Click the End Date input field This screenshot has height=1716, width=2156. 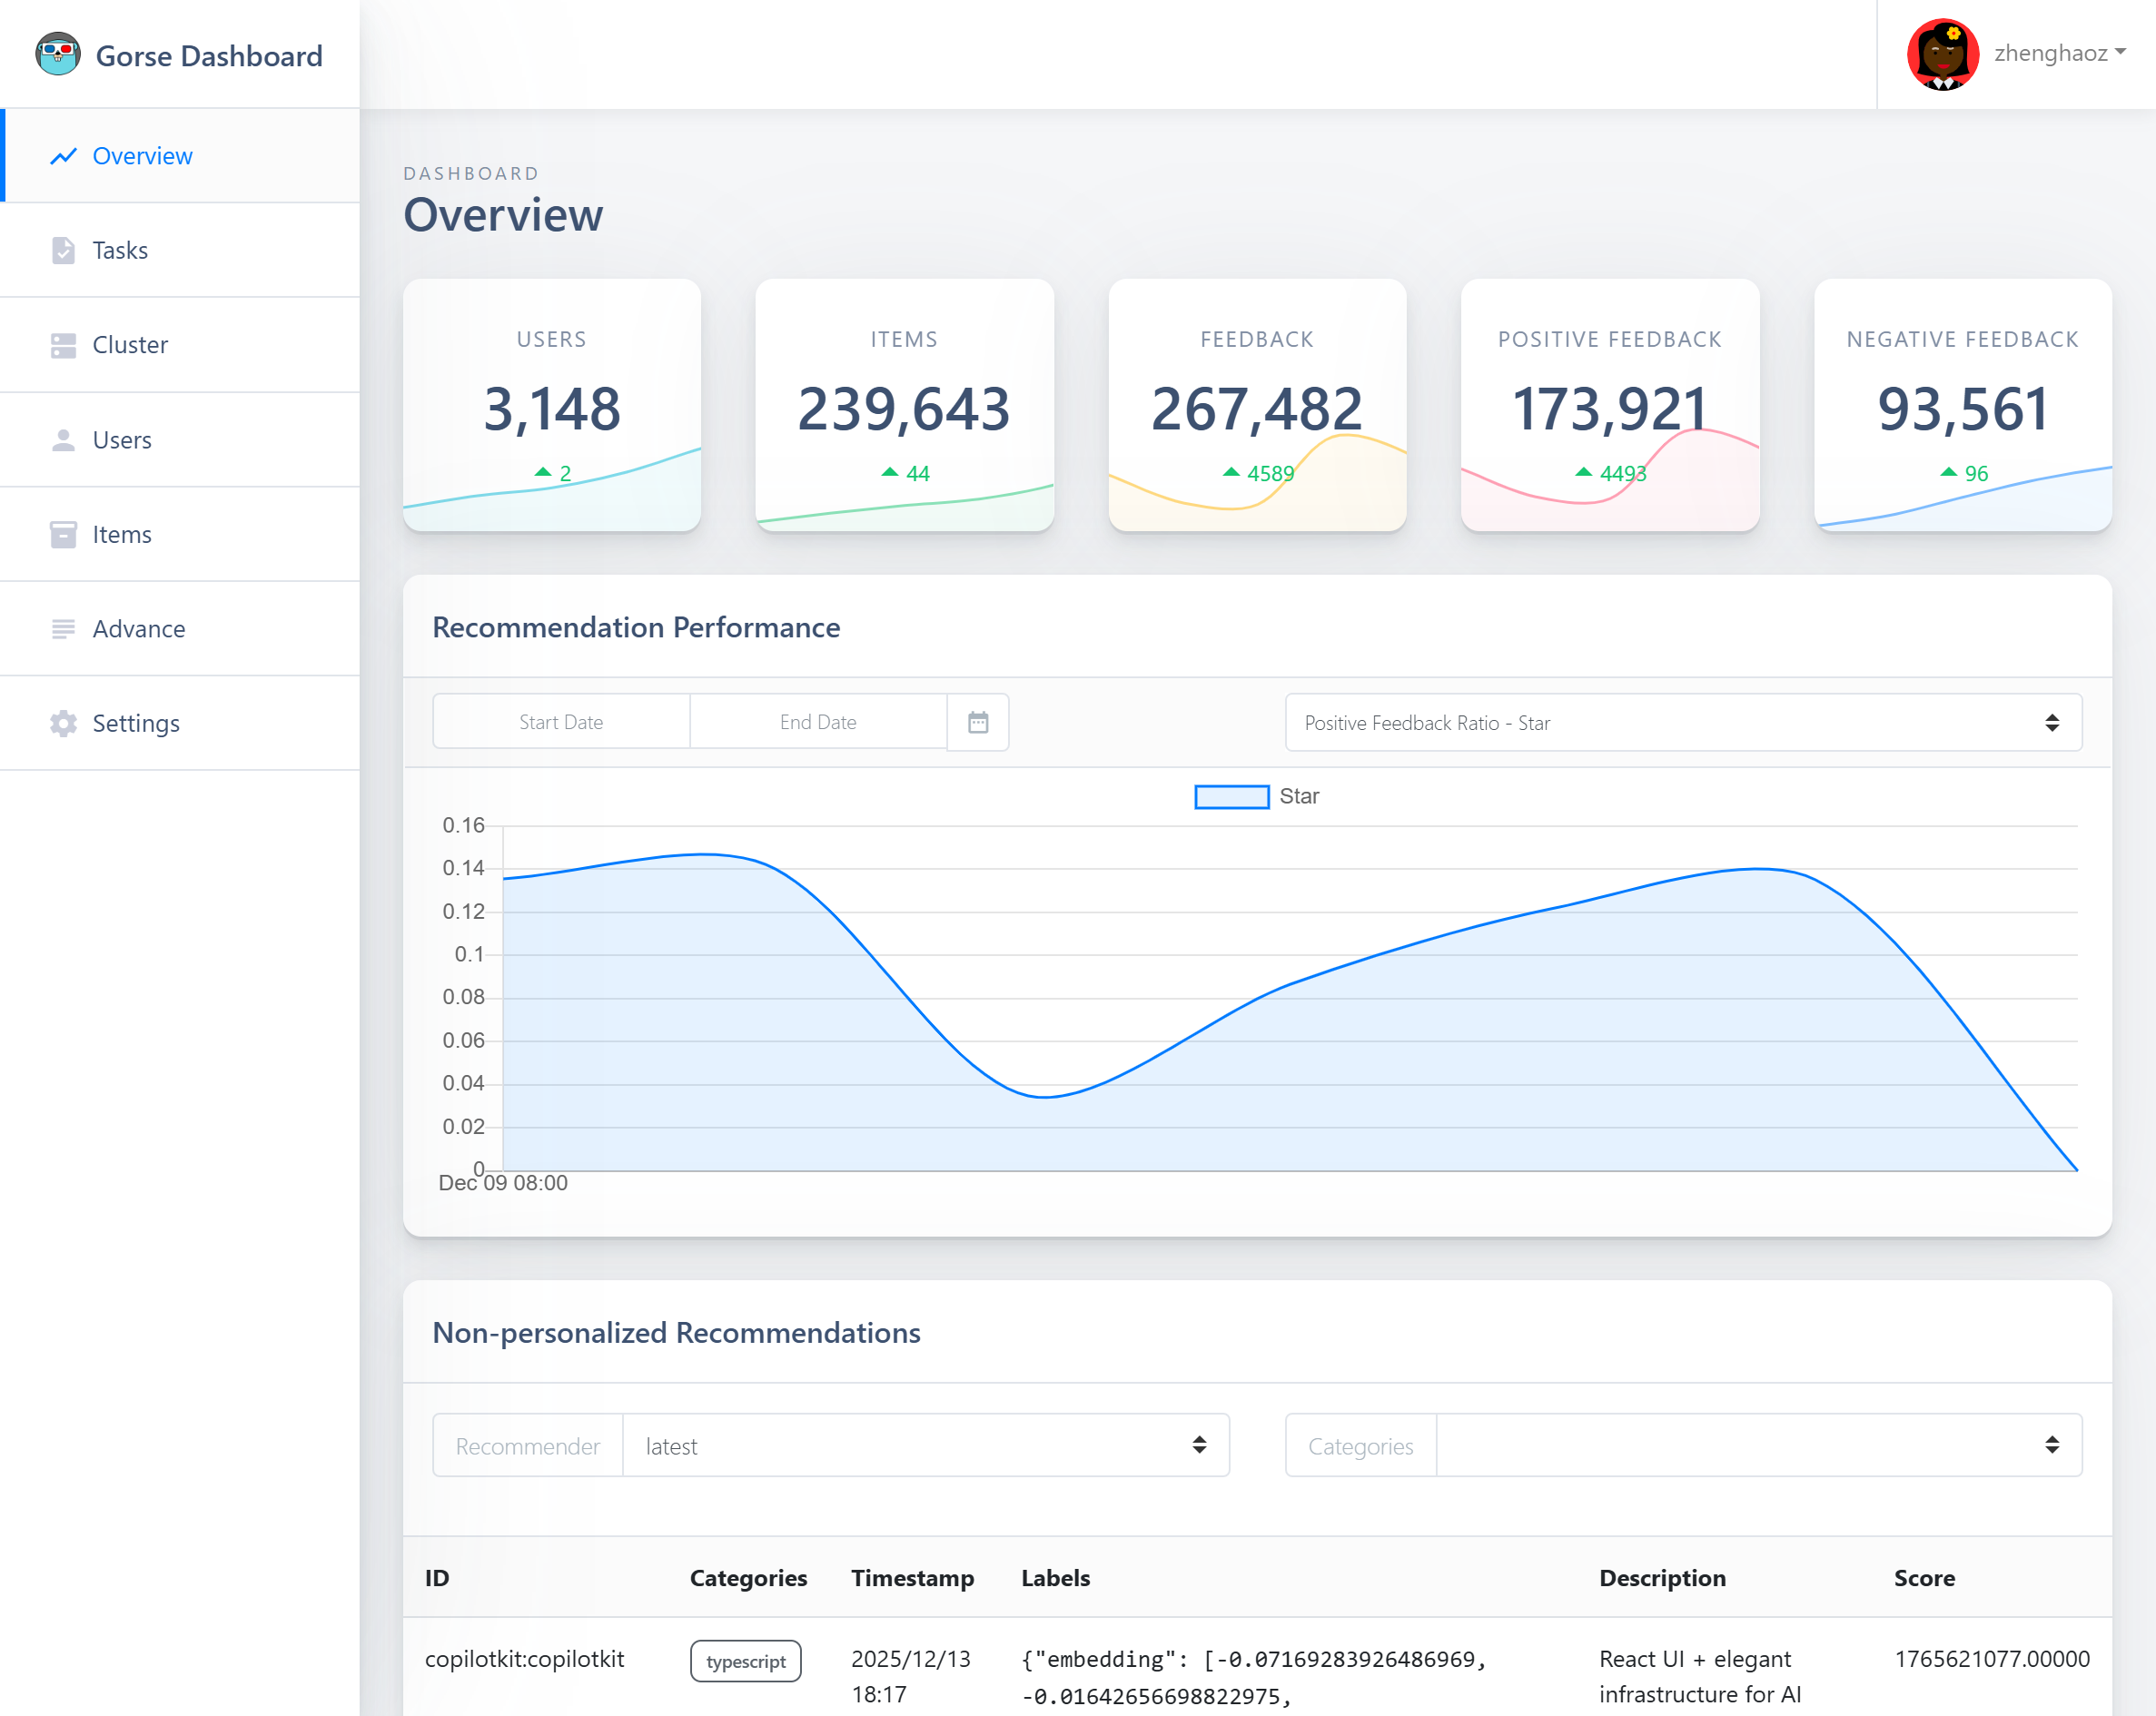point(817,722)
